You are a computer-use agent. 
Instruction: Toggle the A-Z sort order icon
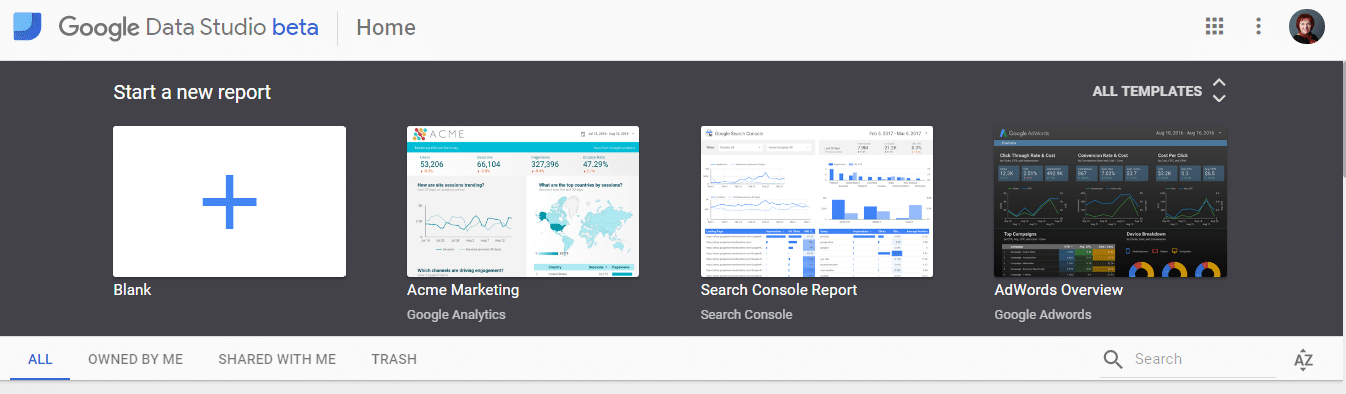pos(1303,360)
